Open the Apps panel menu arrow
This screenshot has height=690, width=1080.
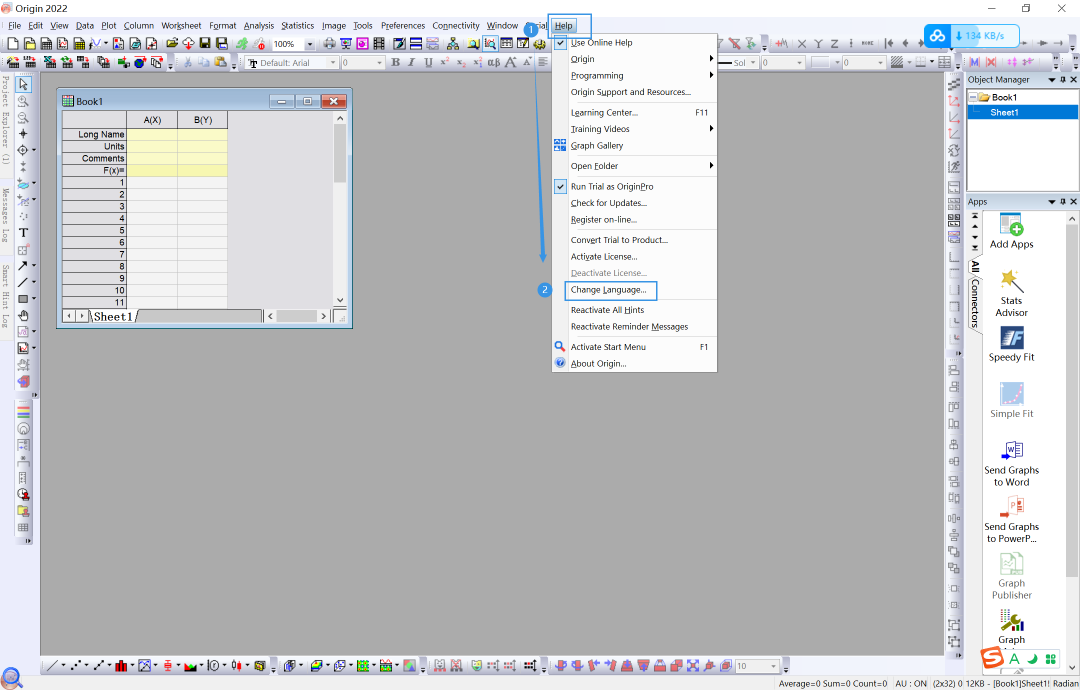(x=1052, y=202)
